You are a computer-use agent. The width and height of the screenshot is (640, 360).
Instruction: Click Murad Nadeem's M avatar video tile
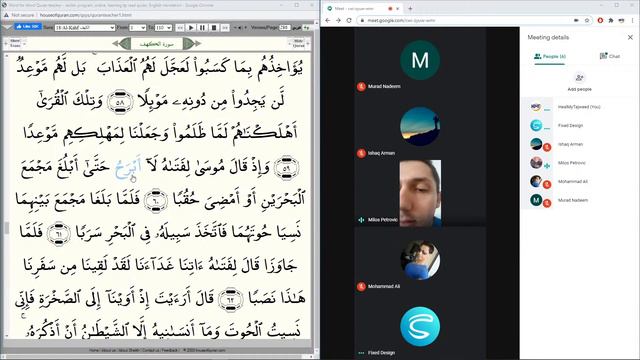pos(420,60)
